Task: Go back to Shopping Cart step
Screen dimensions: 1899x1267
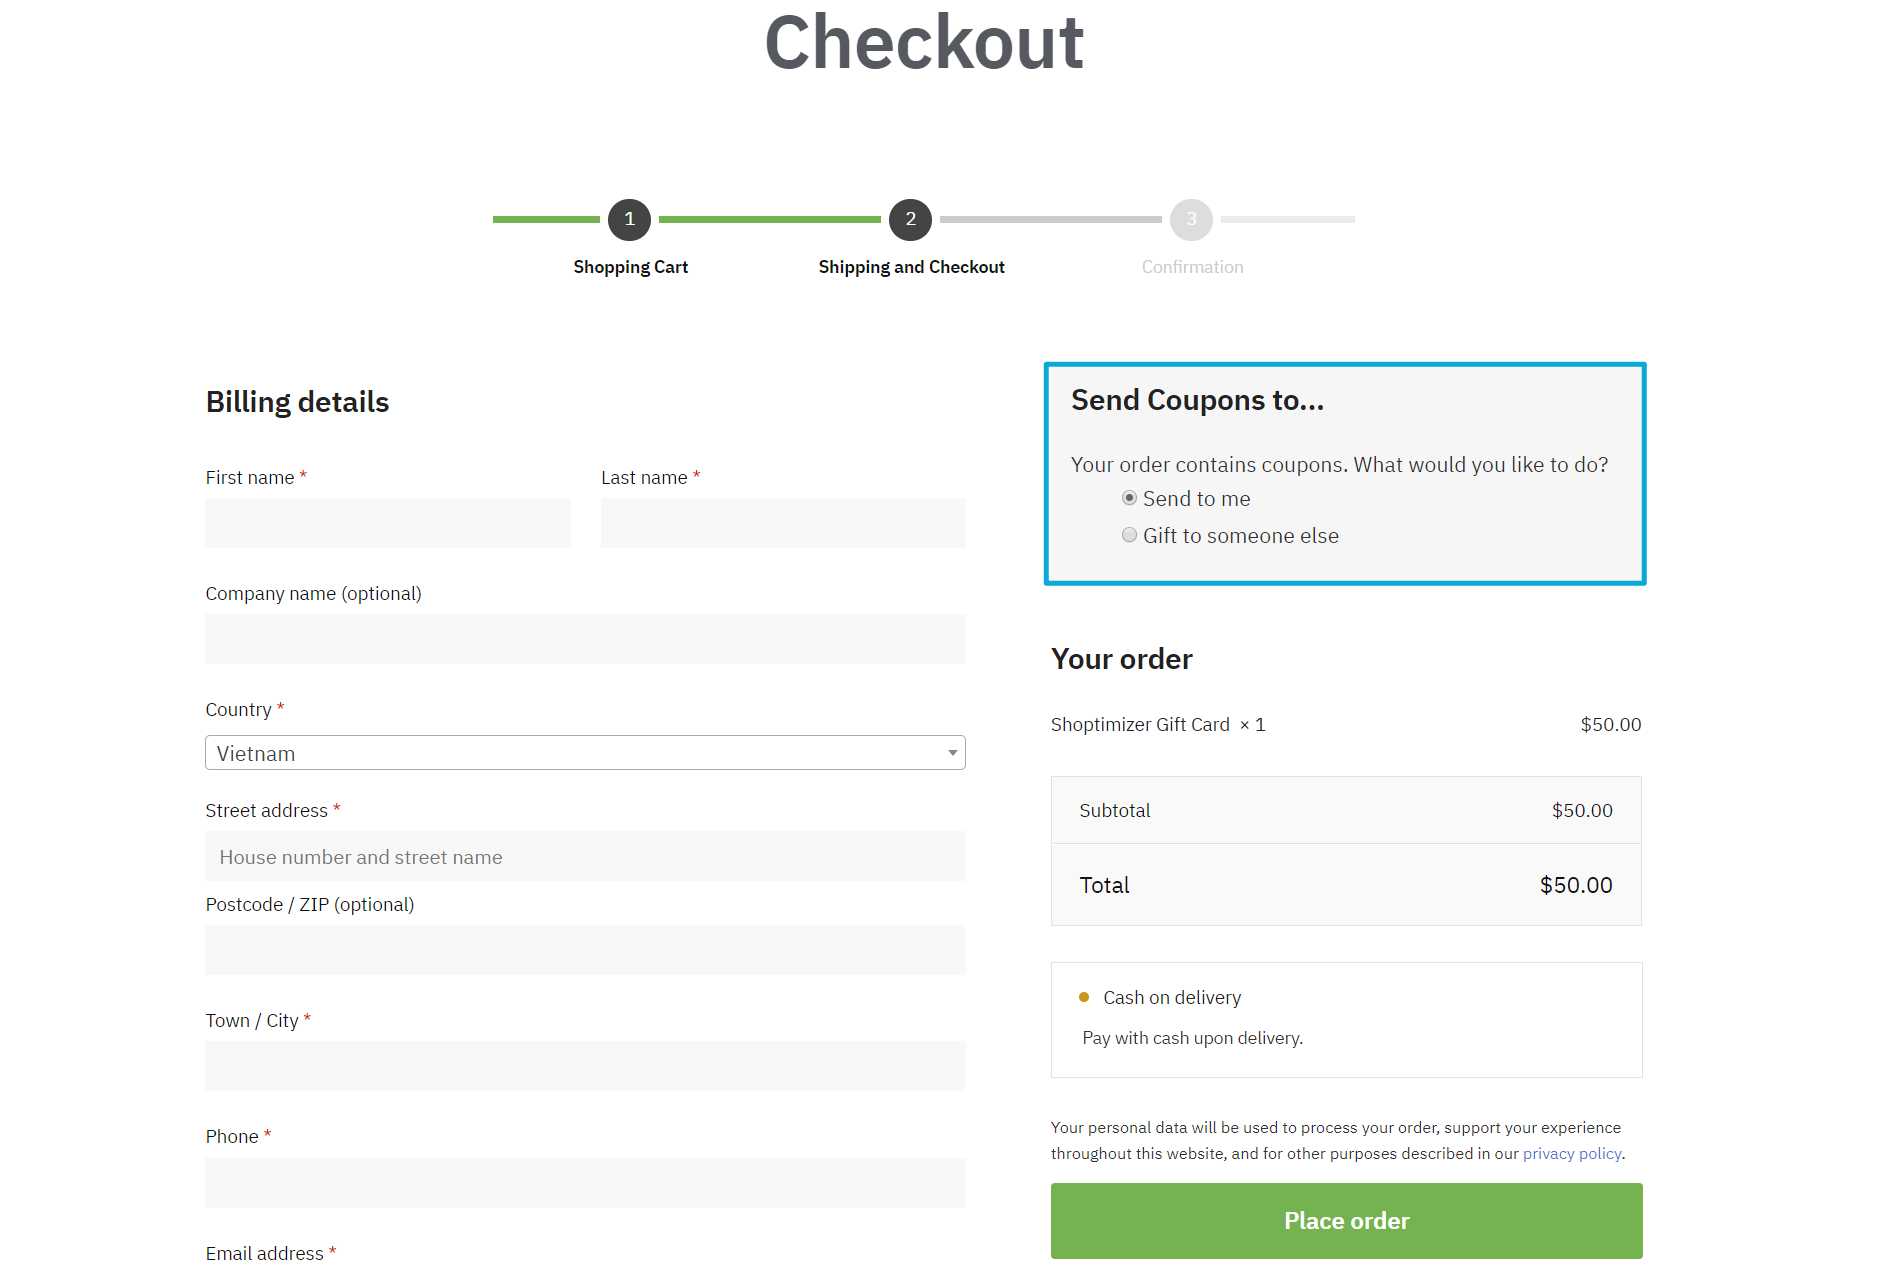Action: tap(630, 267)
